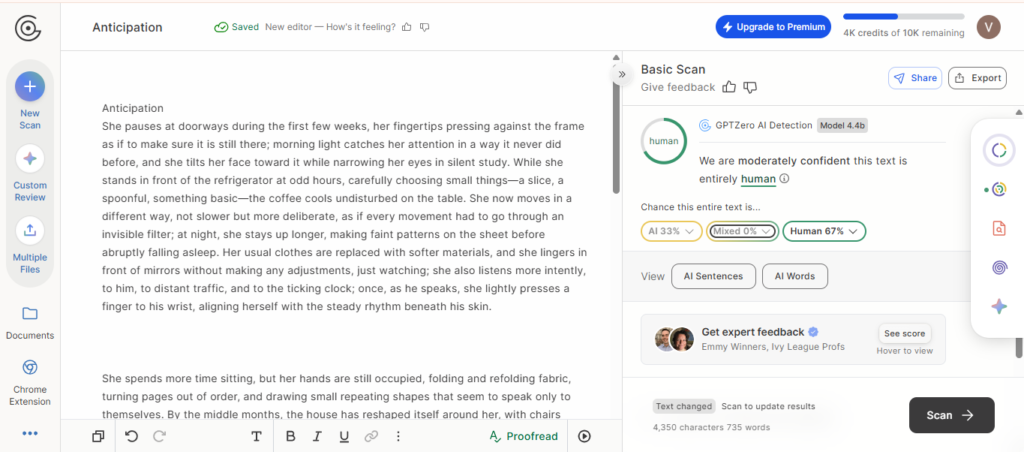Click the See score button
1024x452 pixels.
point(904,334)
